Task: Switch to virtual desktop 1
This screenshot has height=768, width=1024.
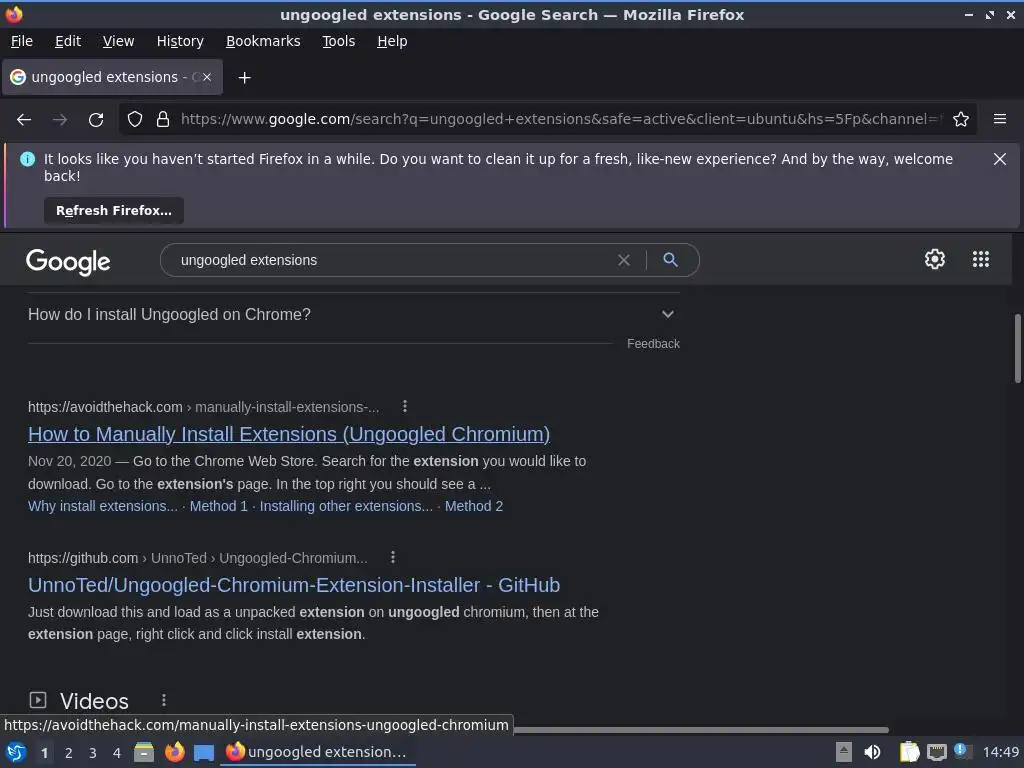Action: tap(44, 753)
